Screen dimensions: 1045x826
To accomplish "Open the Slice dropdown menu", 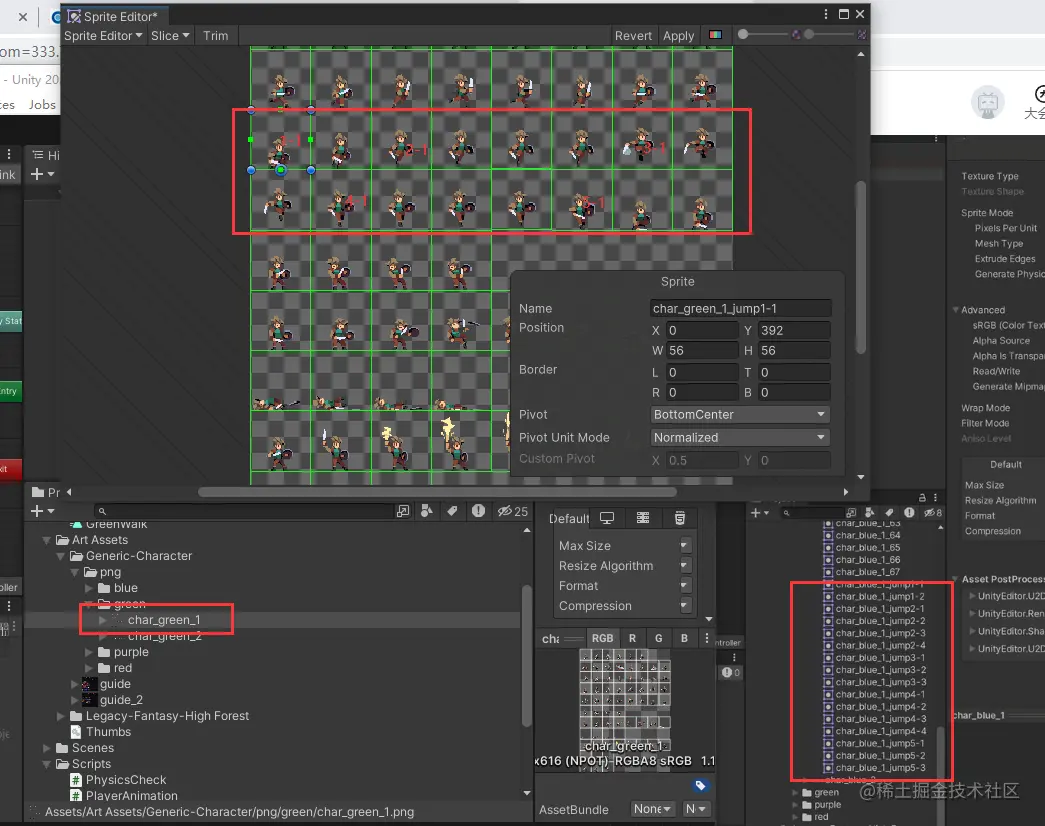I will coord(170,35).
